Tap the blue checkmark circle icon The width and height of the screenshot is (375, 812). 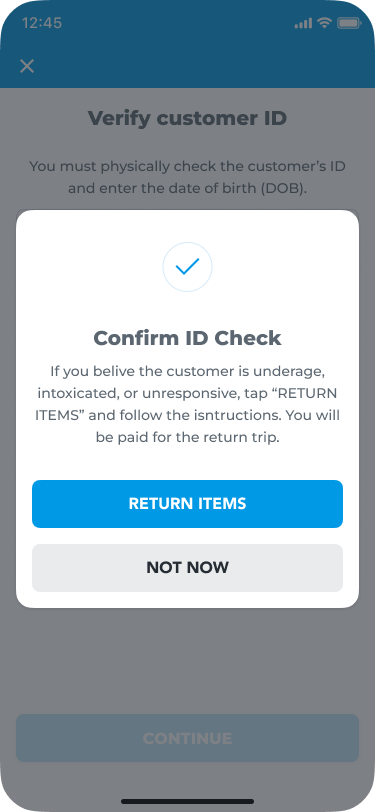[188, 267]
